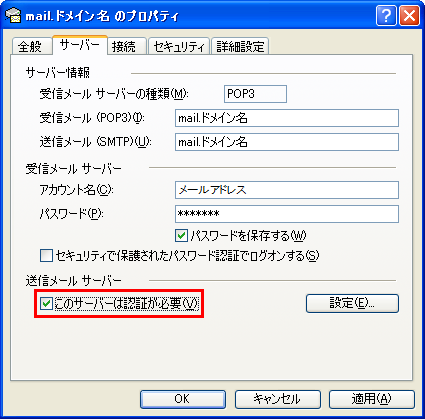Close the properties dialog with X

[x=409, y=15]
